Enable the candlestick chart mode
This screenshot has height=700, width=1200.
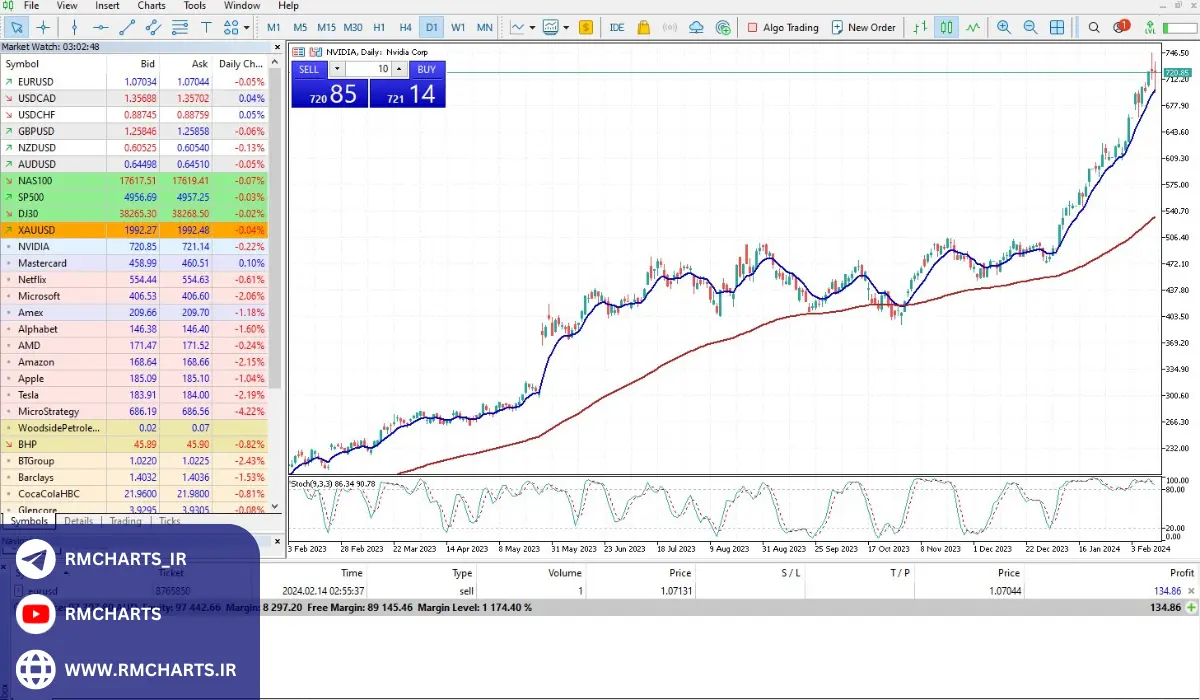(x=945, y=28)
